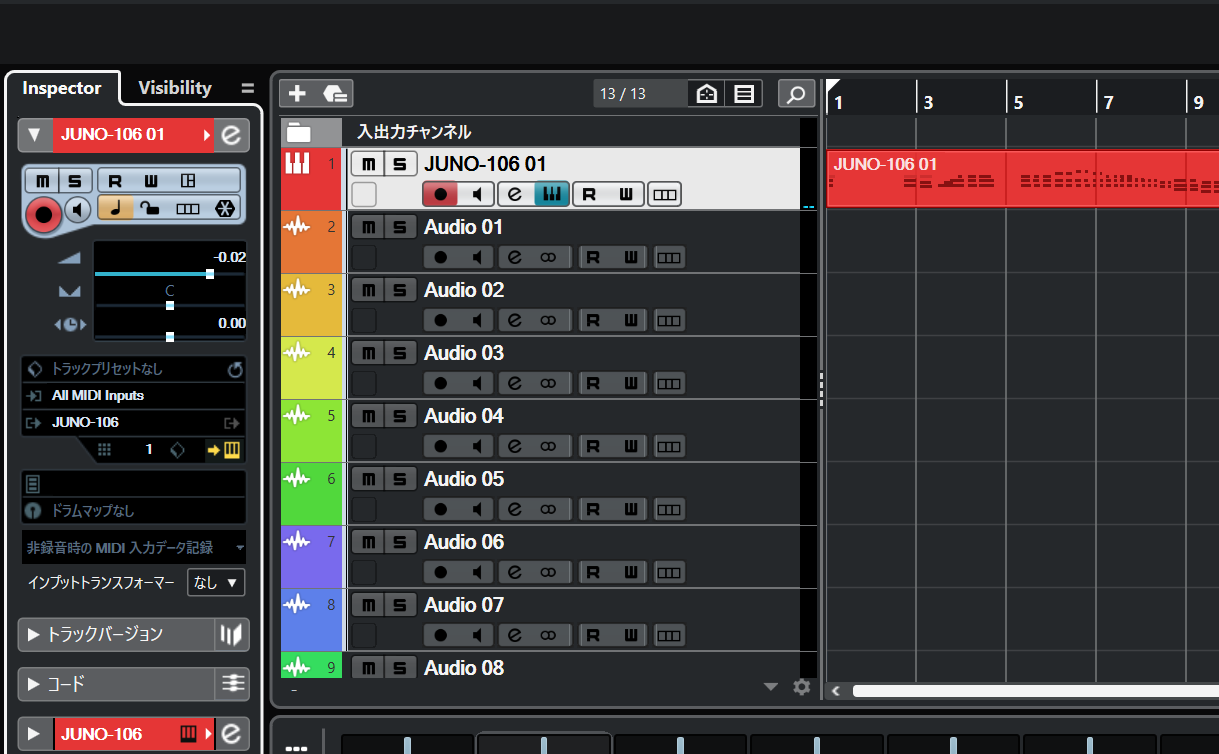Open the track preset folder-plus icon
The height and width of the screenshot is (754, 1219).
click(x=335, y=94)
